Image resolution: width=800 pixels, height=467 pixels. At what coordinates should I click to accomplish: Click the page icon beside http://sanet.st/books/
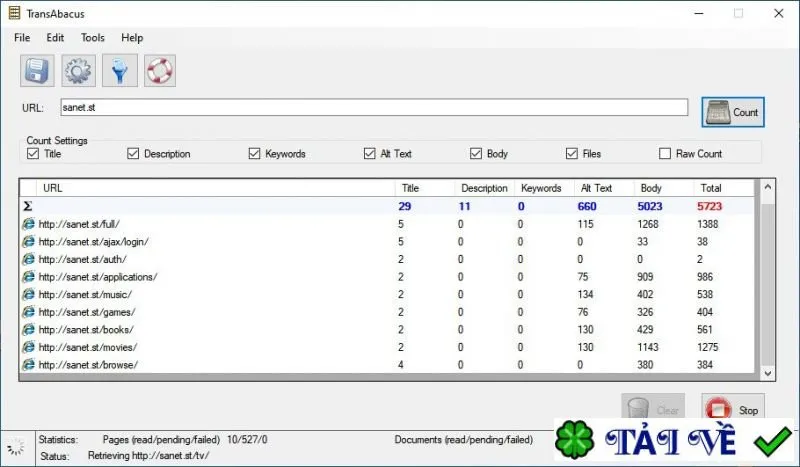(x=29, y=330)
